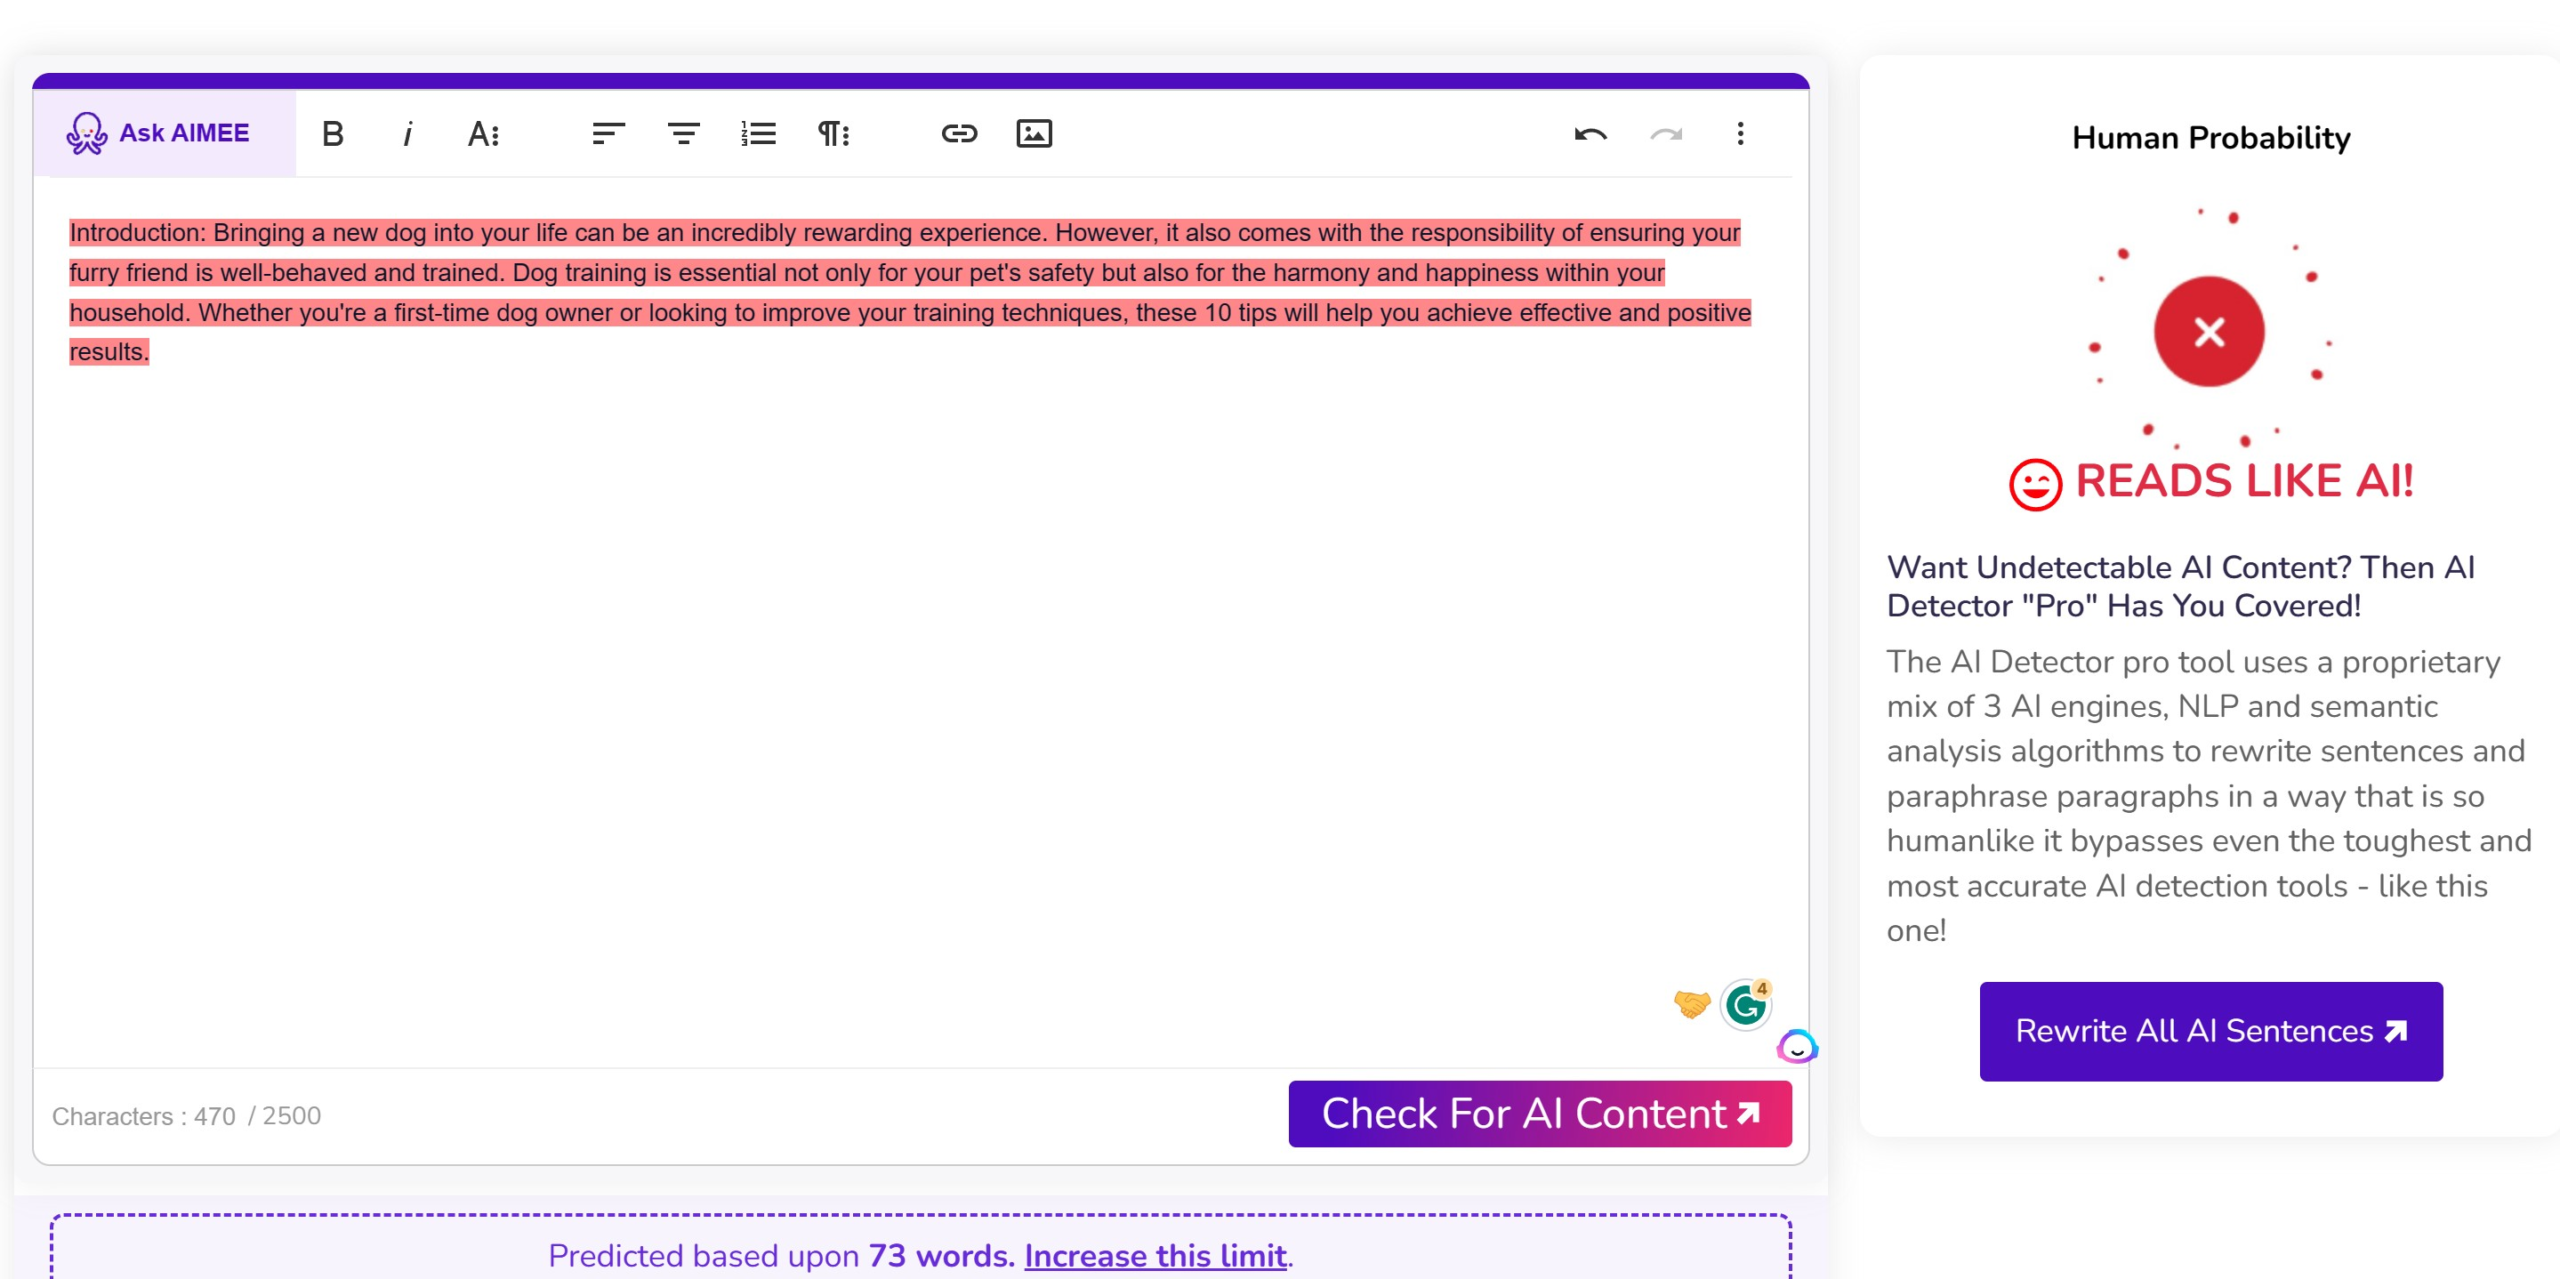2560x1279 pixels.
Task: Insert an ordered numbered list
Action: (758, 134)
